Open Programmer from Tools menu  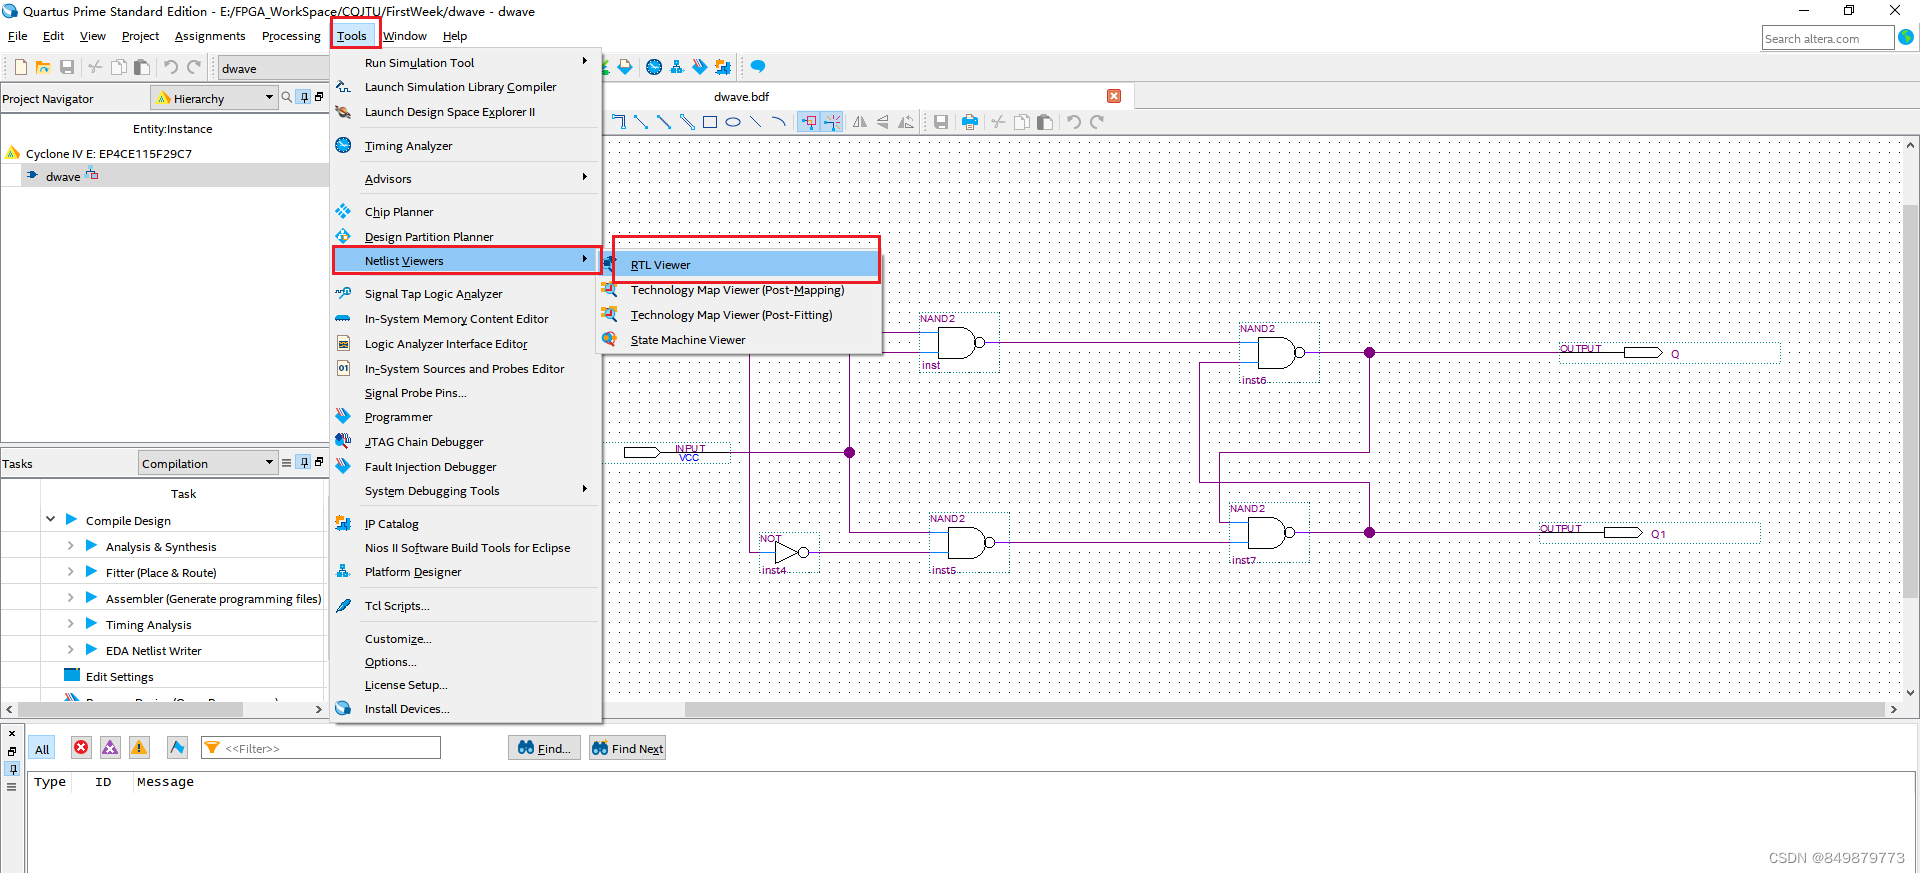click(x=398, y=417)
